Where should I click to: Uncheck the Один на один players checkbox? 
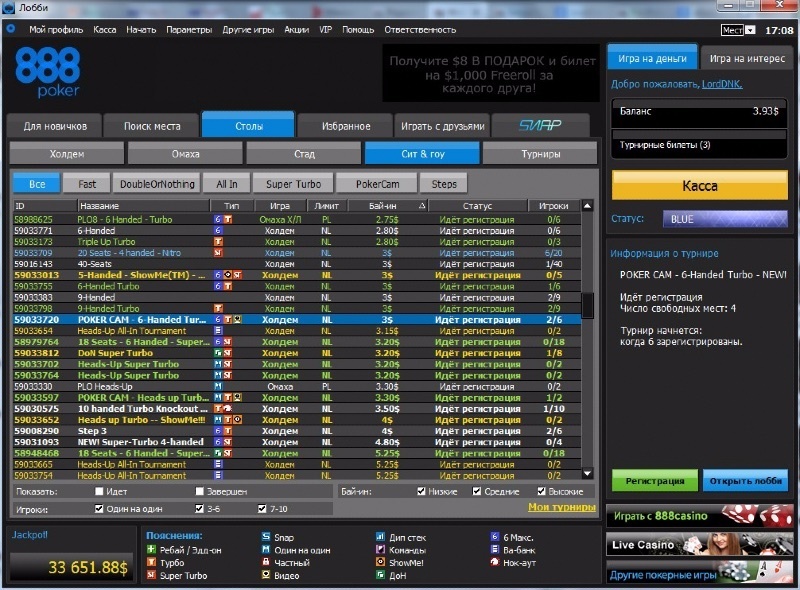coord(99,508)
